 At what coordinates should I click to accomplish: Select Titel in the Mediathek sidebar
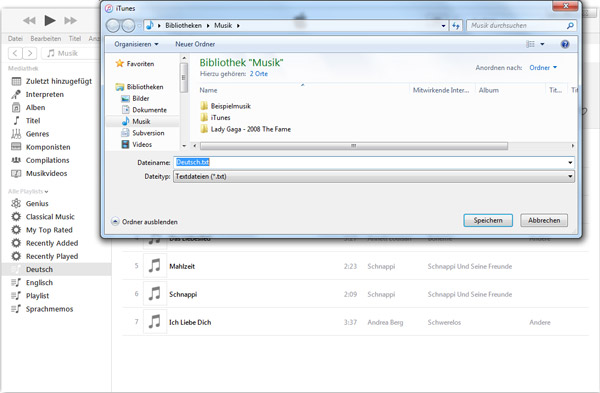(x=33, y=121)
